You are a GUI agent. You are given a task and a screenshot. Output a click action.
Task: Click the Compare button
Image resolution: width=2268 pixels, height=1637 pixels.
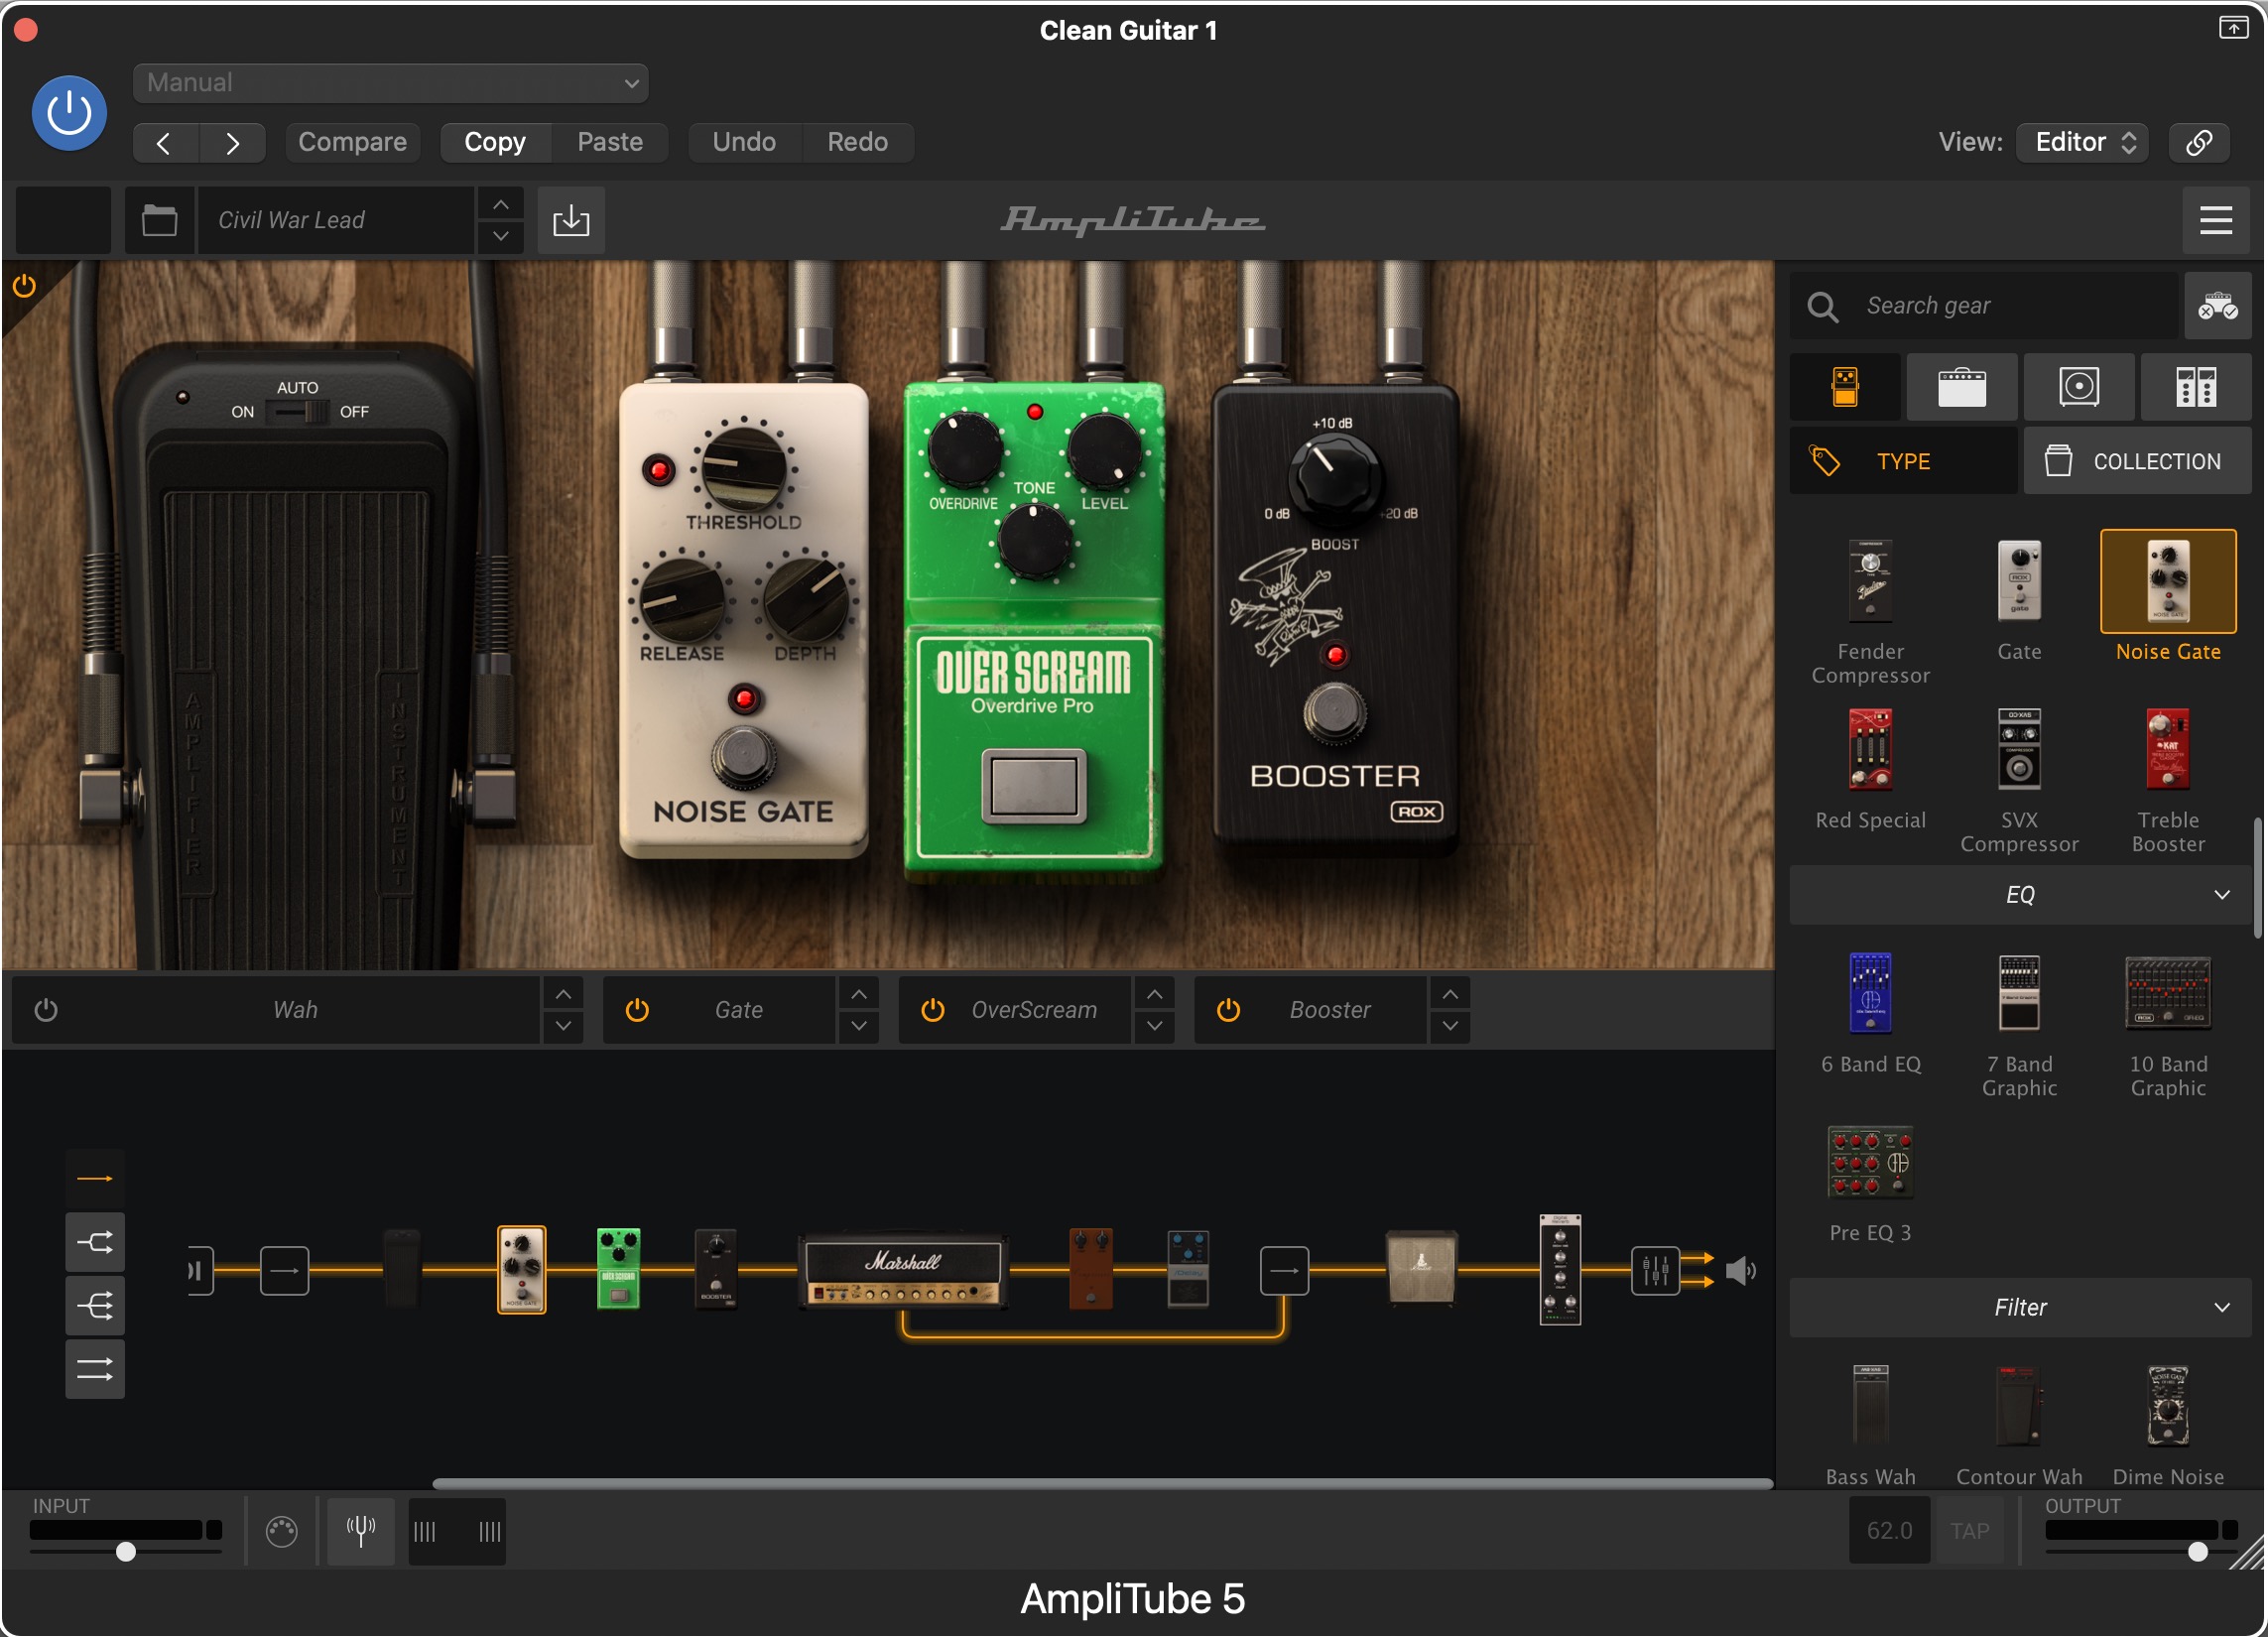(352, 143)
